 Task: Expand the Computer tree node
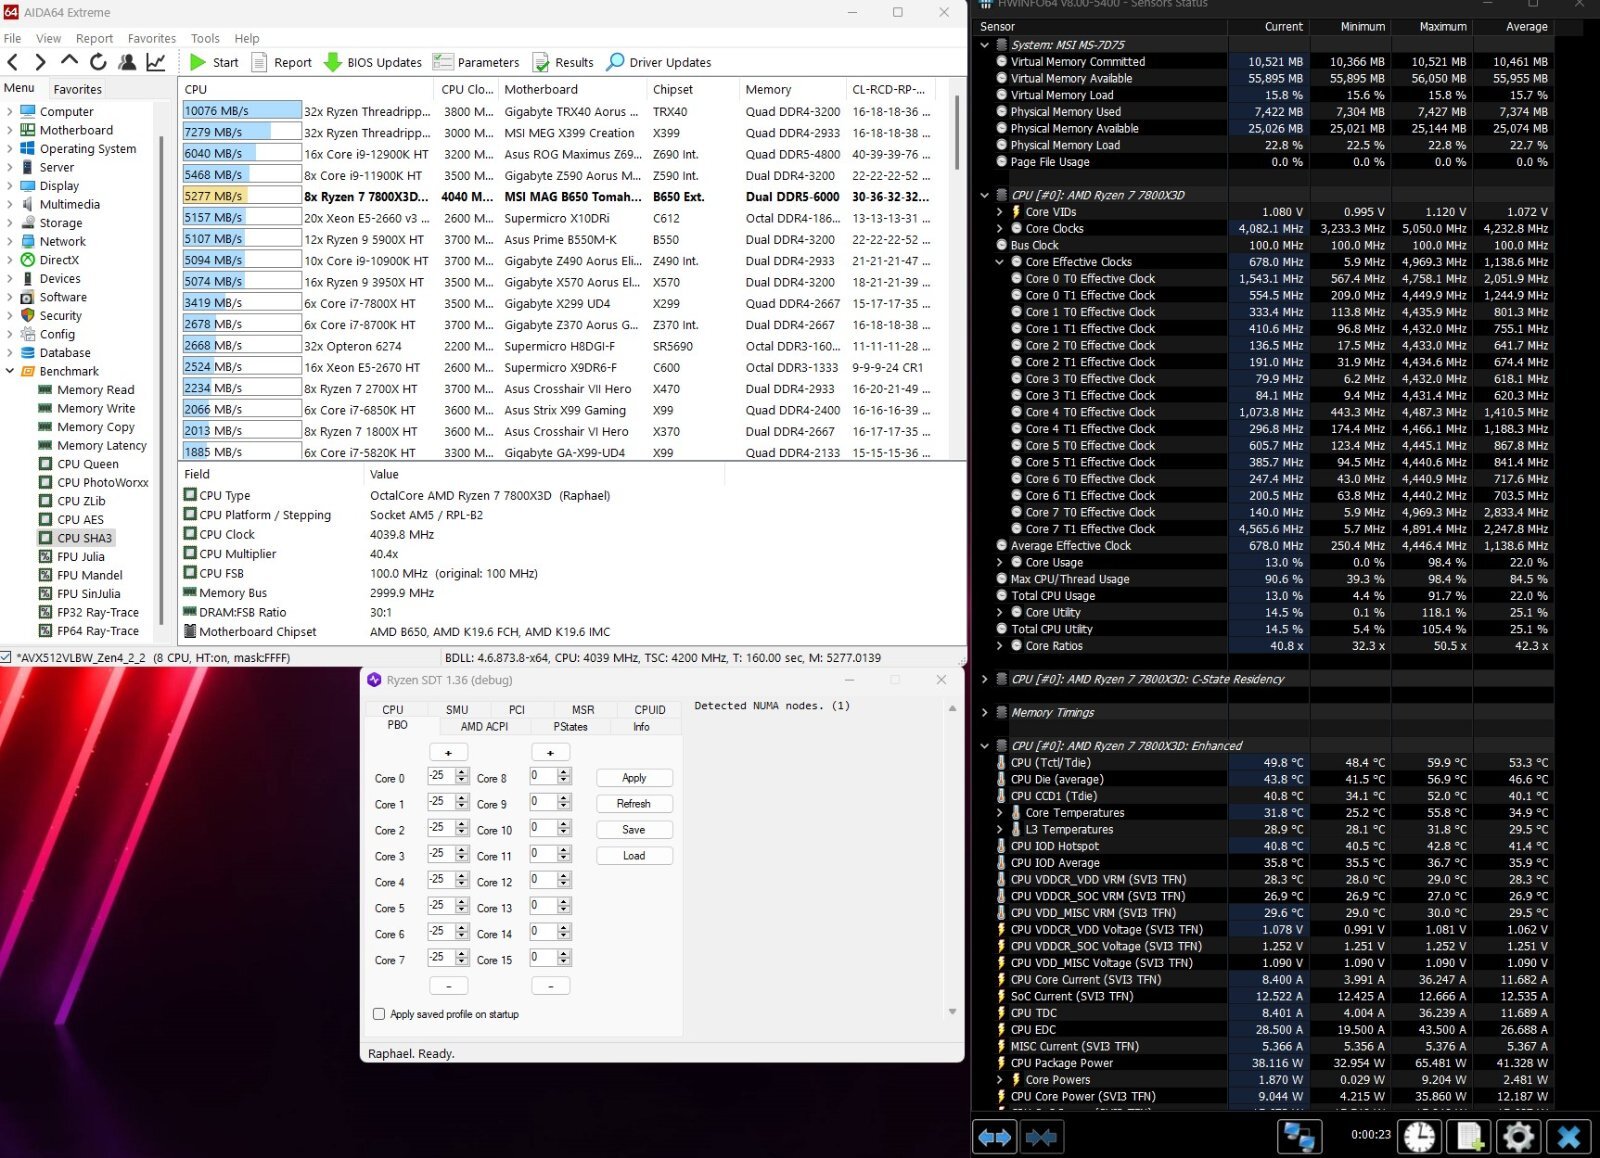coord(10,112)
